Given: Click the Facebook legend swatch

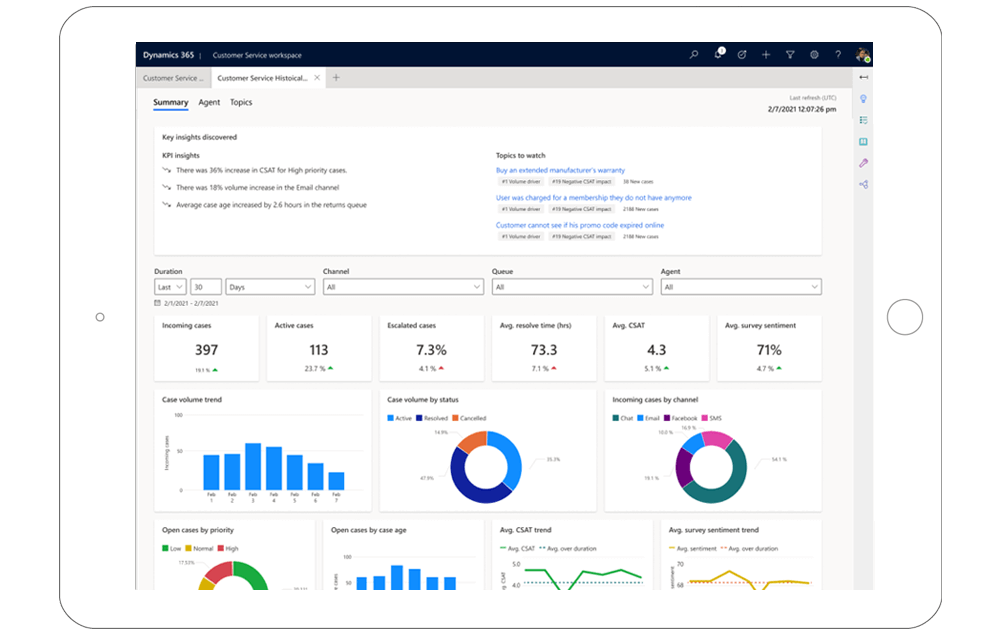Looking at the screenshot, I should 666,418.
